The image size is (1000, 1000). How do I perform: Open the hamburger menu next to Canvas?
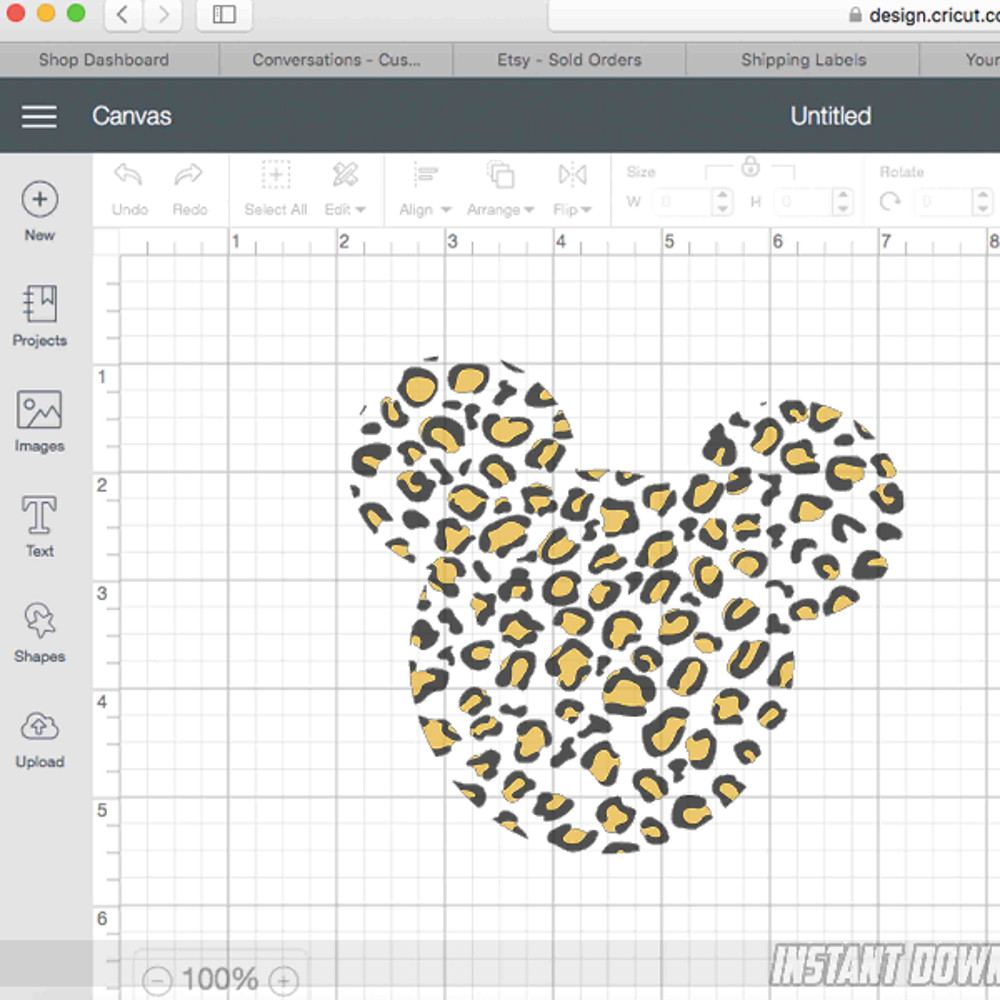39,116
